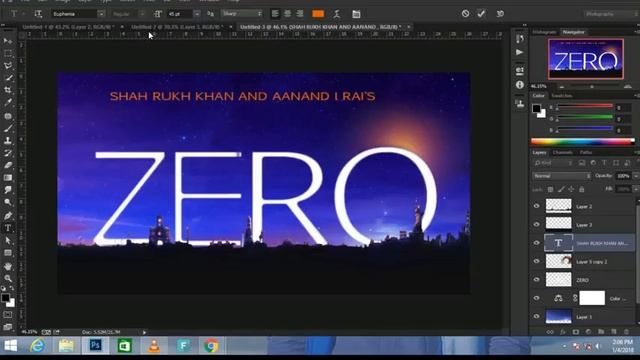Pick a color from the spectrum ramp
The width and height of the screenshot is (640, 360).
583,142
